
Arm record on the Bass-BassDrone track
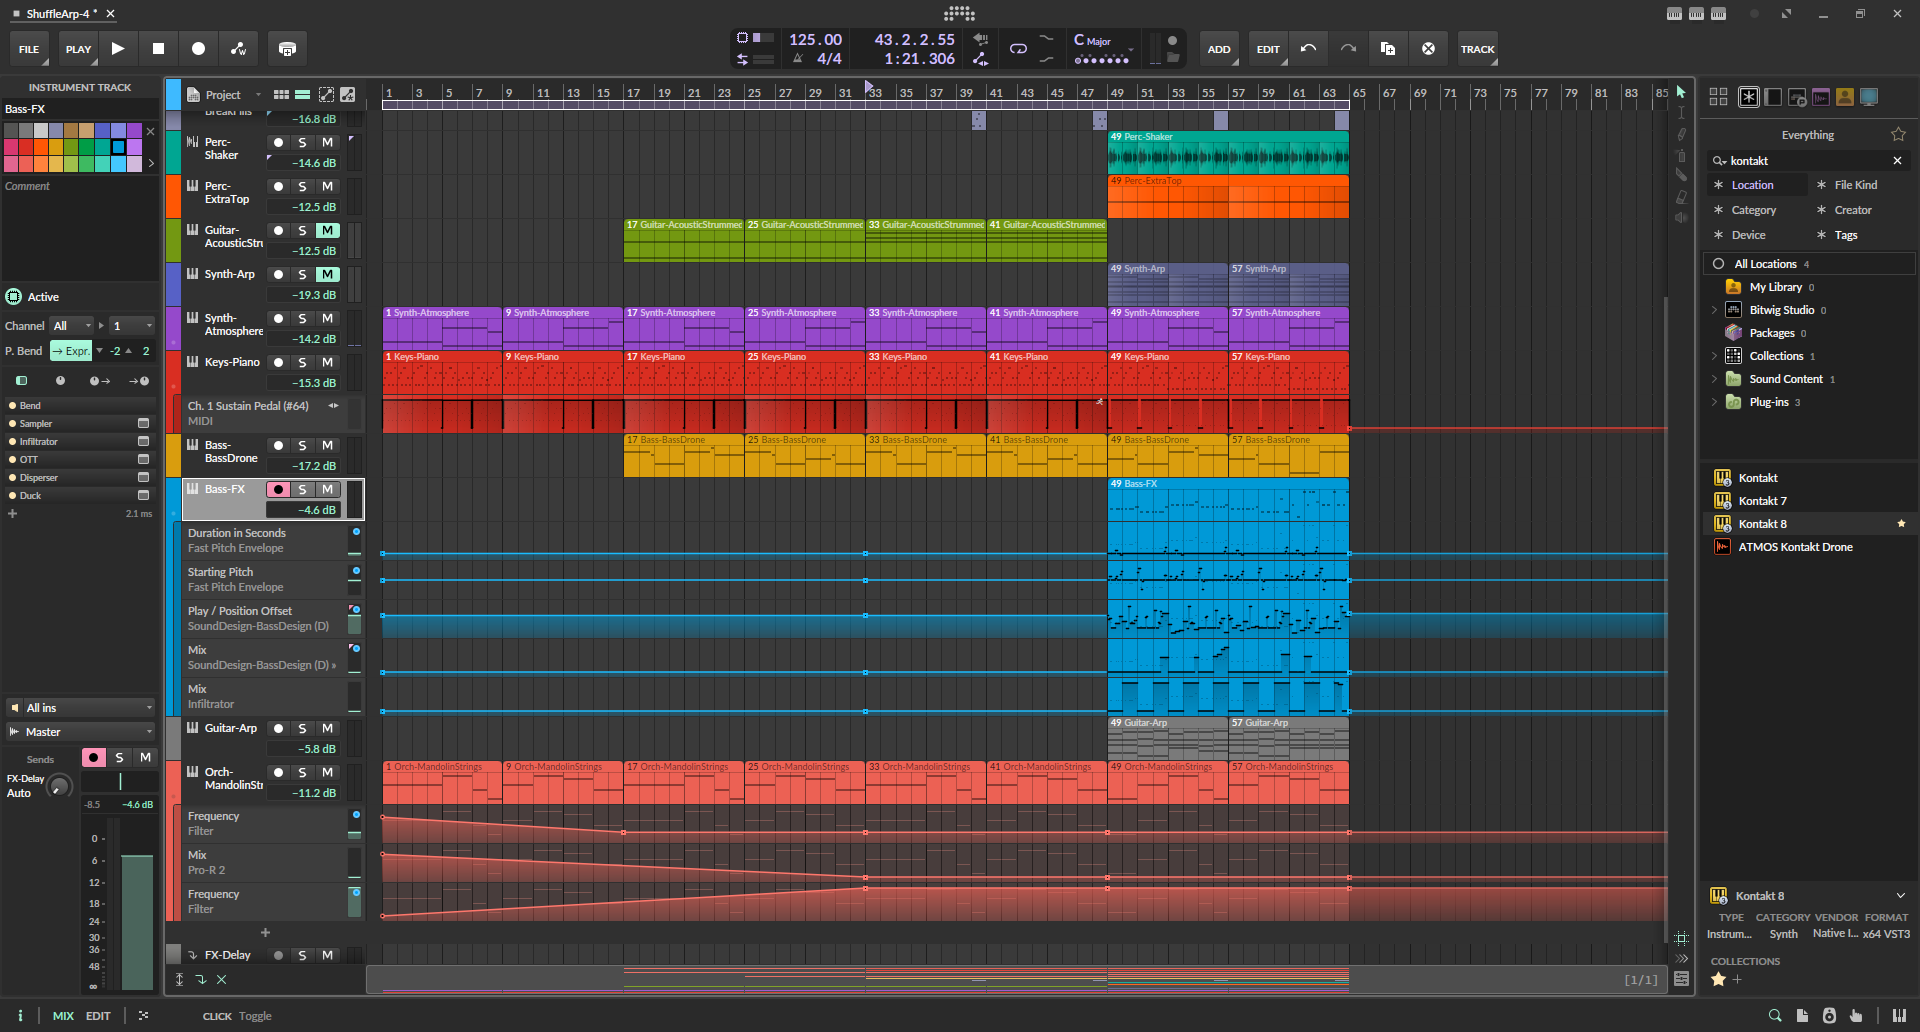[x=278, y=445]
